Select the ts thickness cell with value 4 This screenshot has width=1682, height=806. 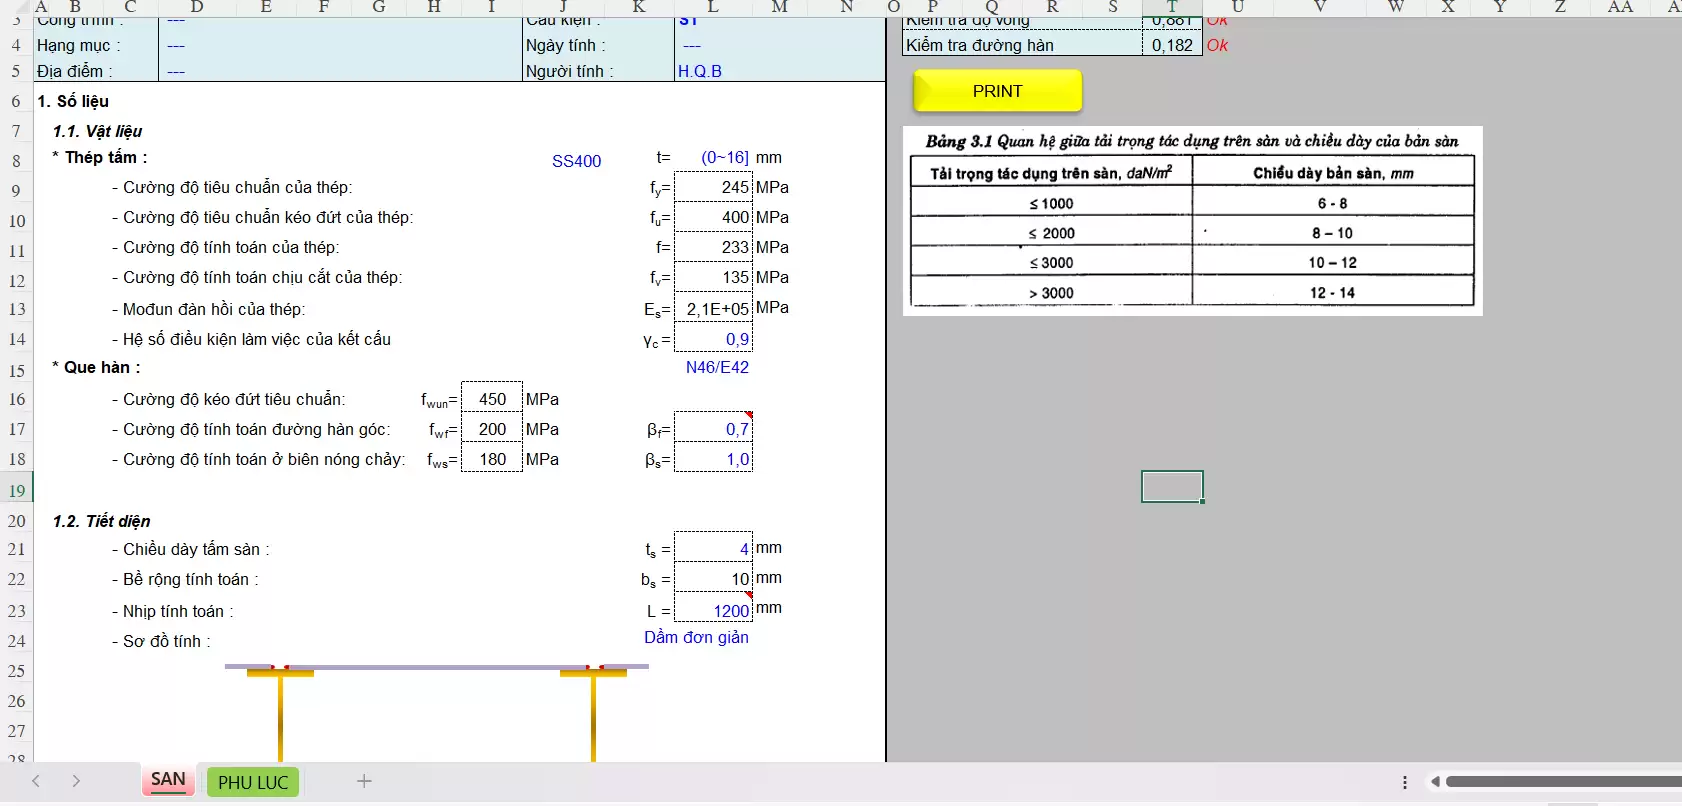tap(713, 548)
